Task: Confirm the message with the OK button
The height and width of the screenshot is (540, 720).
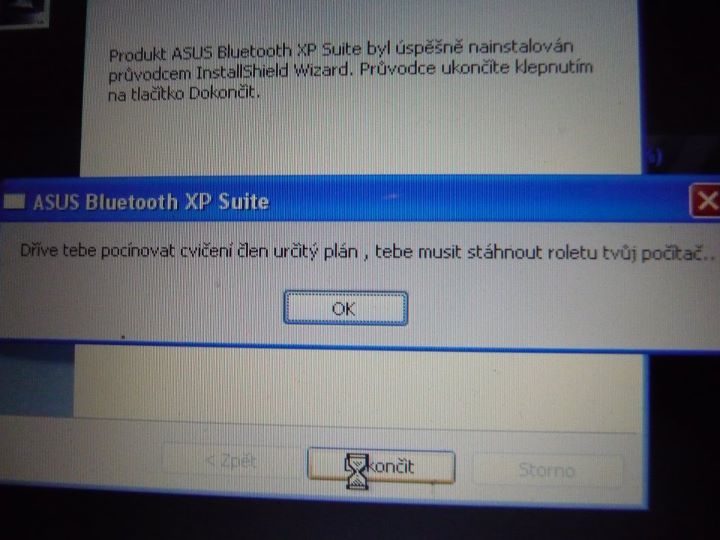Action: point(345,308)
